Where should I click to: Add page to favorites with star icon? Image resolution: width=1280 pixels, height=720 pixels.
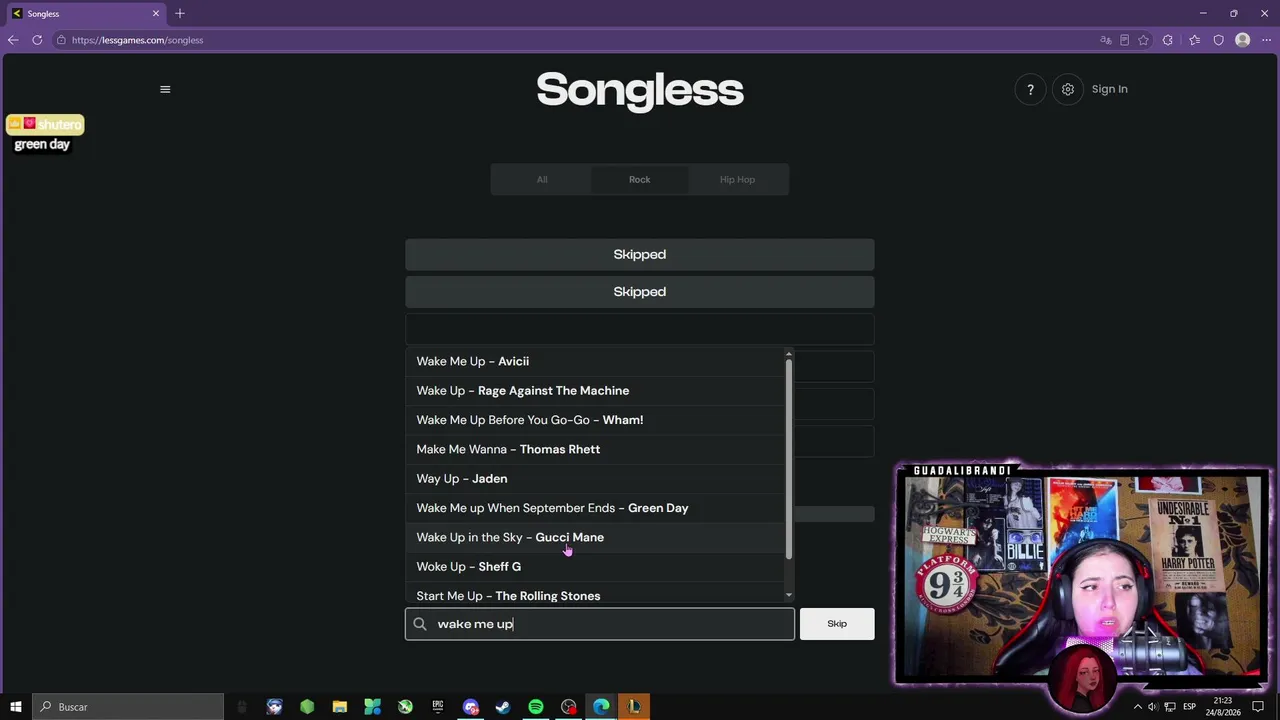1143,40
